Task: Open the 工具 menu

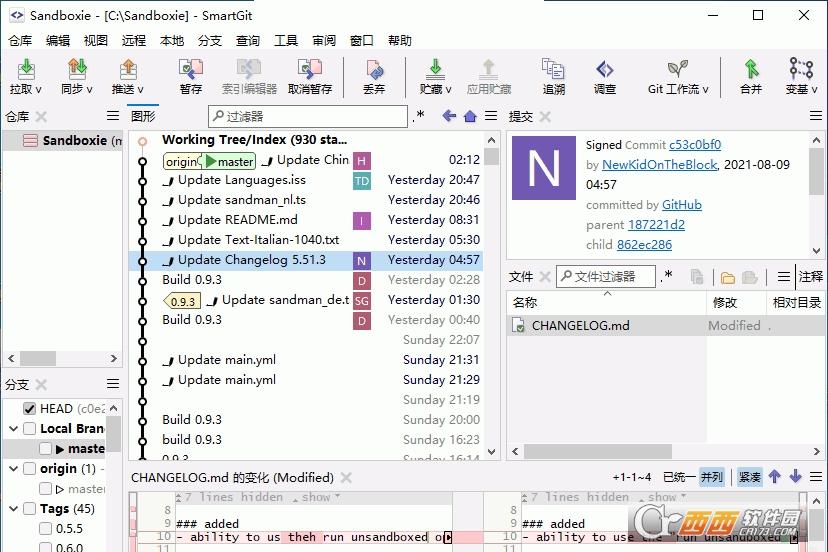Action: [x=286, y=41]
